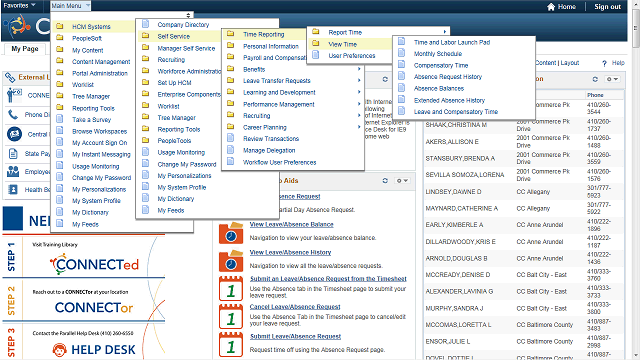Click the refresh icon in Job Aids header
This screenshot has width=640, height=360.
[385, 180]
